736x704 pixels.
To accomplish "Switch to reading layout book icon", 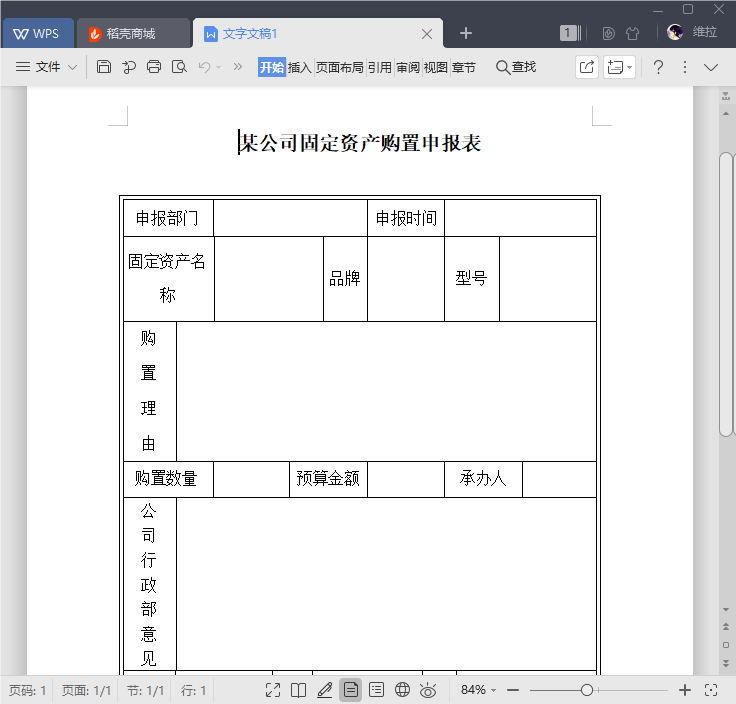I will (x=299, y=690).
